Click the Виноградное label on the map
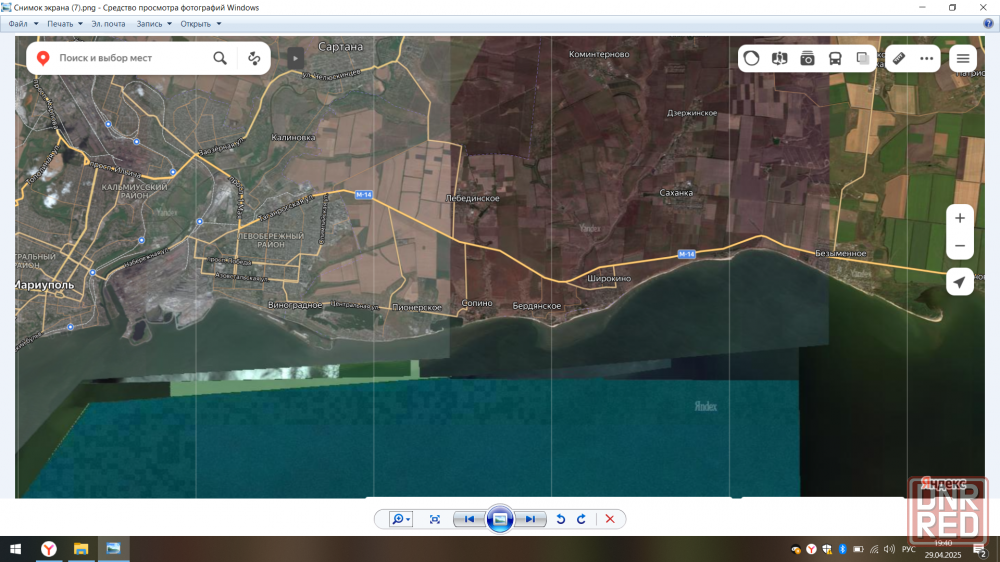The width and height of the screenshot is (1000, 562). tap(295, 305)
